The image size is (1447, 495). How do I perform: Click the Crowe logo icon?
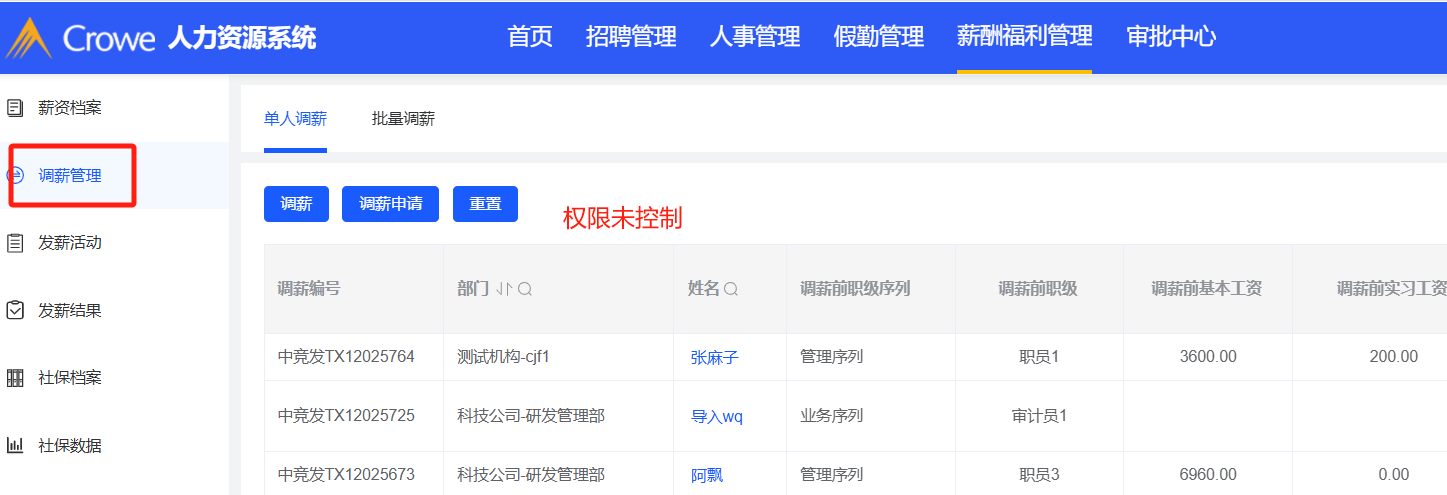coord(28,38)
